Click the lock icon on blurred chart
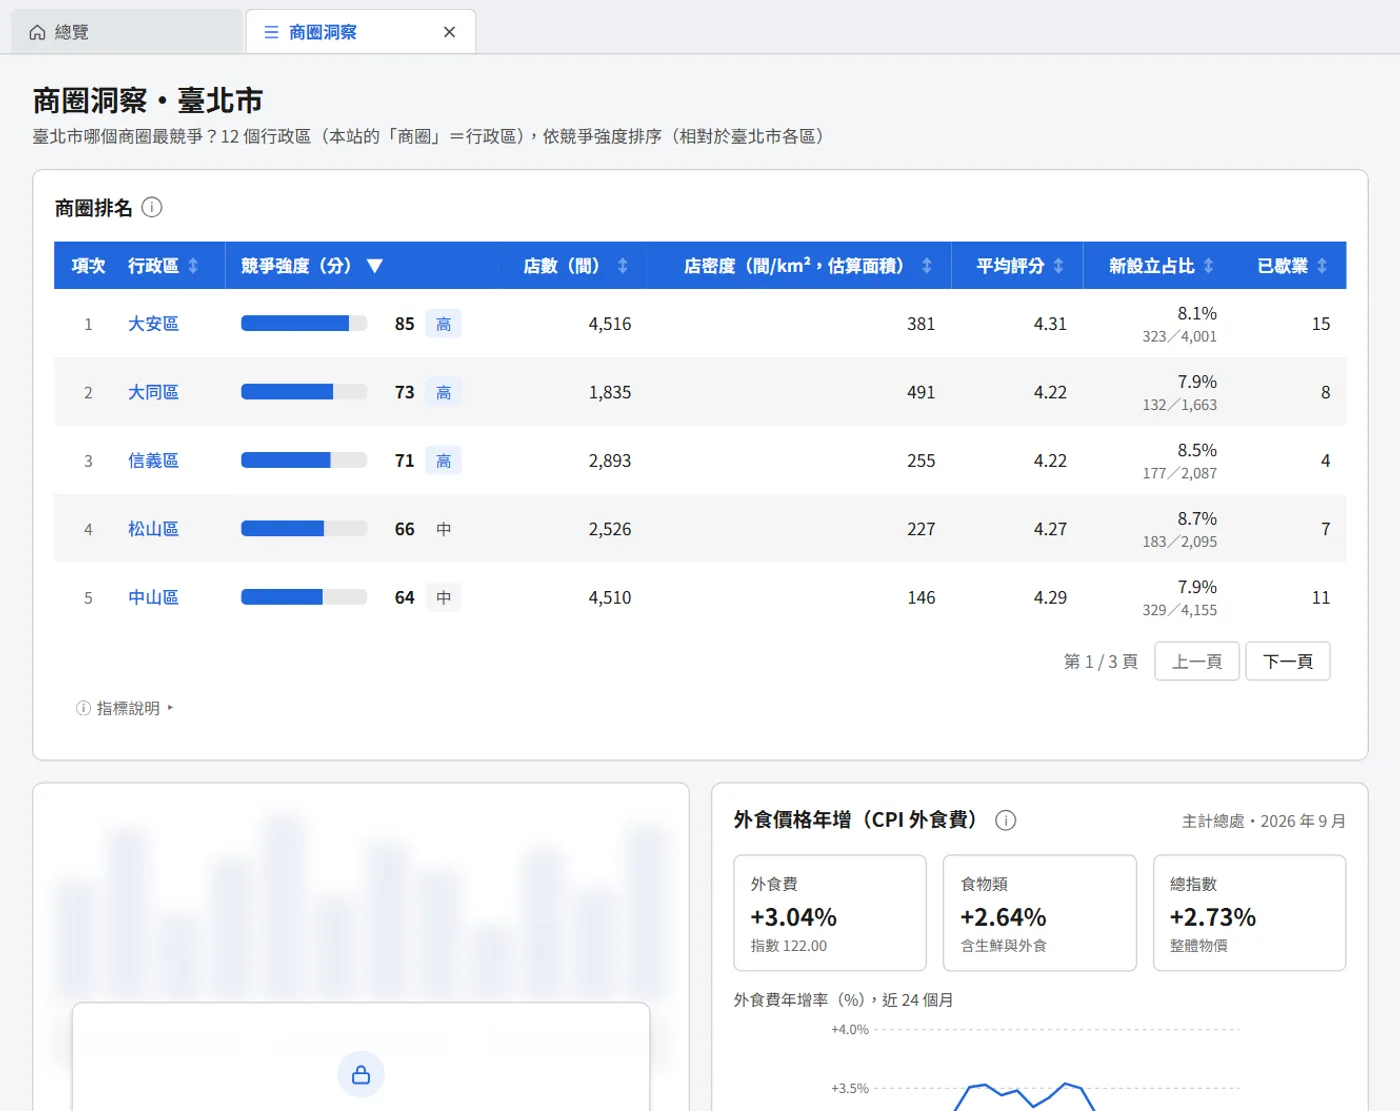1400x1111 pixels. (361, 1075)
